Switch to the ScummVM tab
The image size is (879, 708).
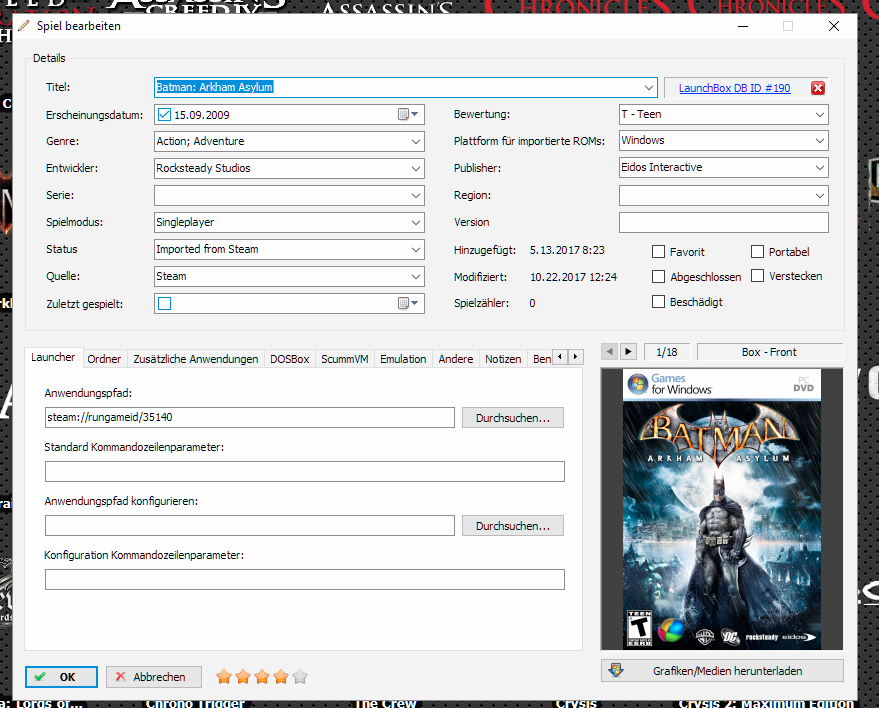pyautogui.click(x=345, y=359)
